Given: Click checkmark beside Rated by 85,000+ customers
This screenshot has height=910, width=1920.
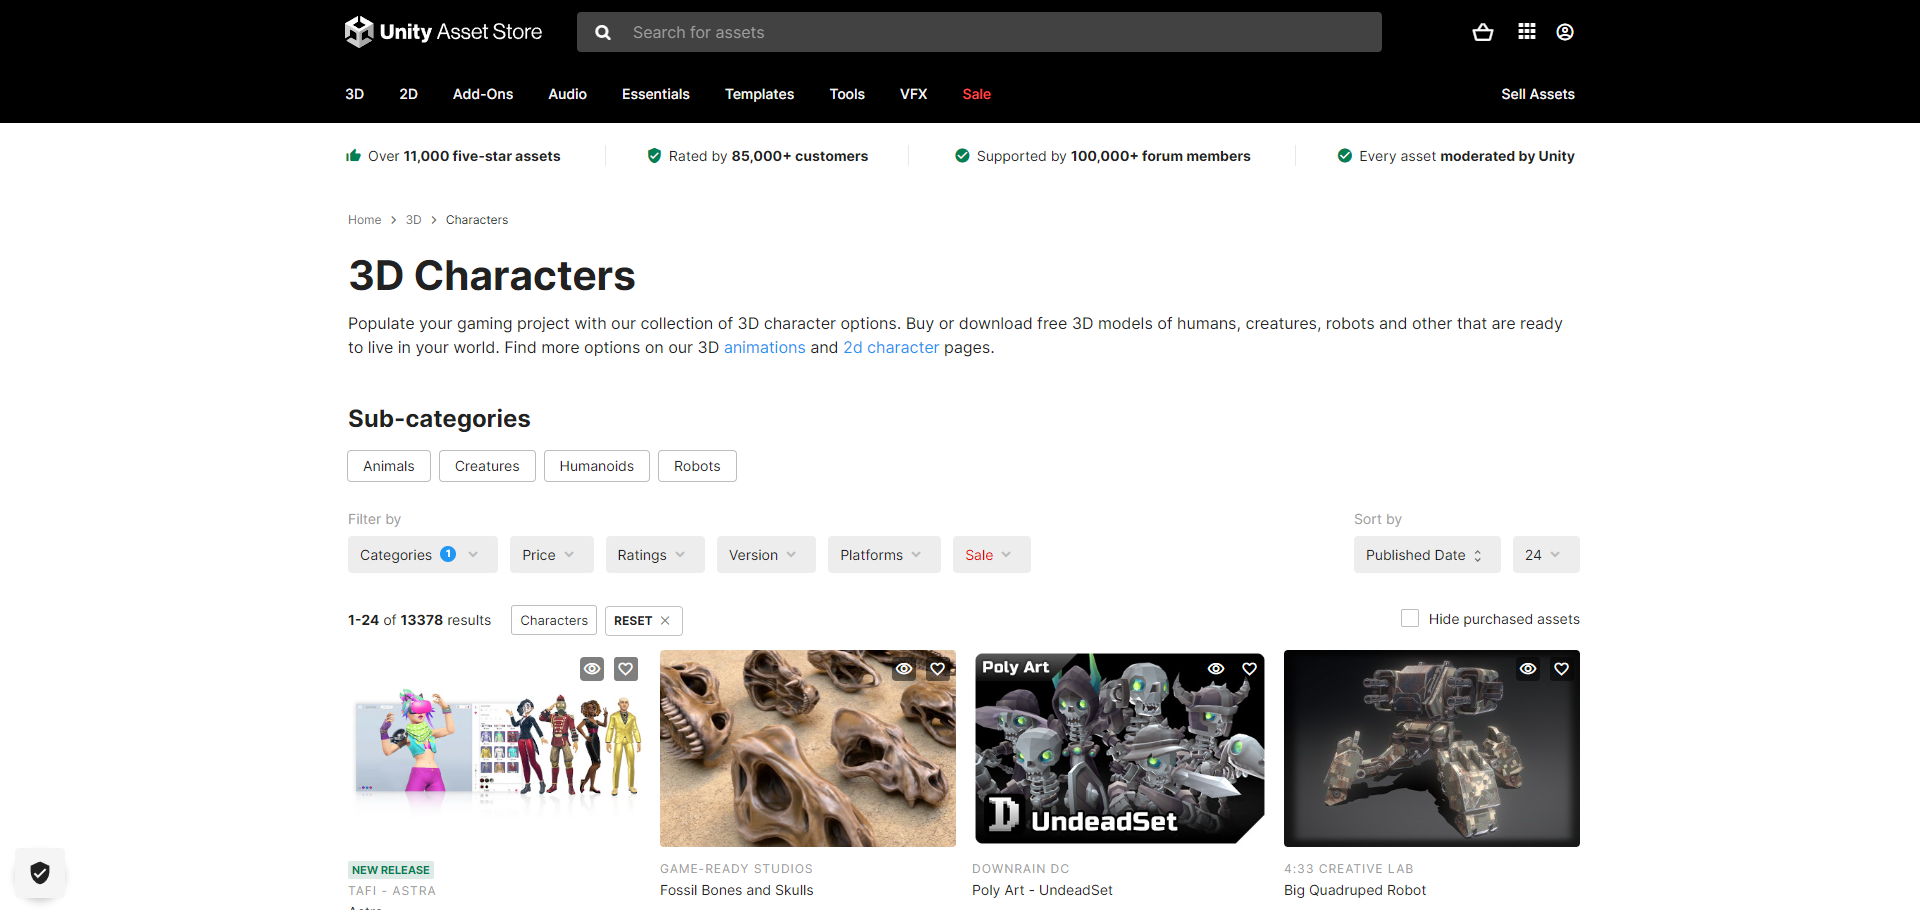Looking at the screenshot, I should coord(654,156).
